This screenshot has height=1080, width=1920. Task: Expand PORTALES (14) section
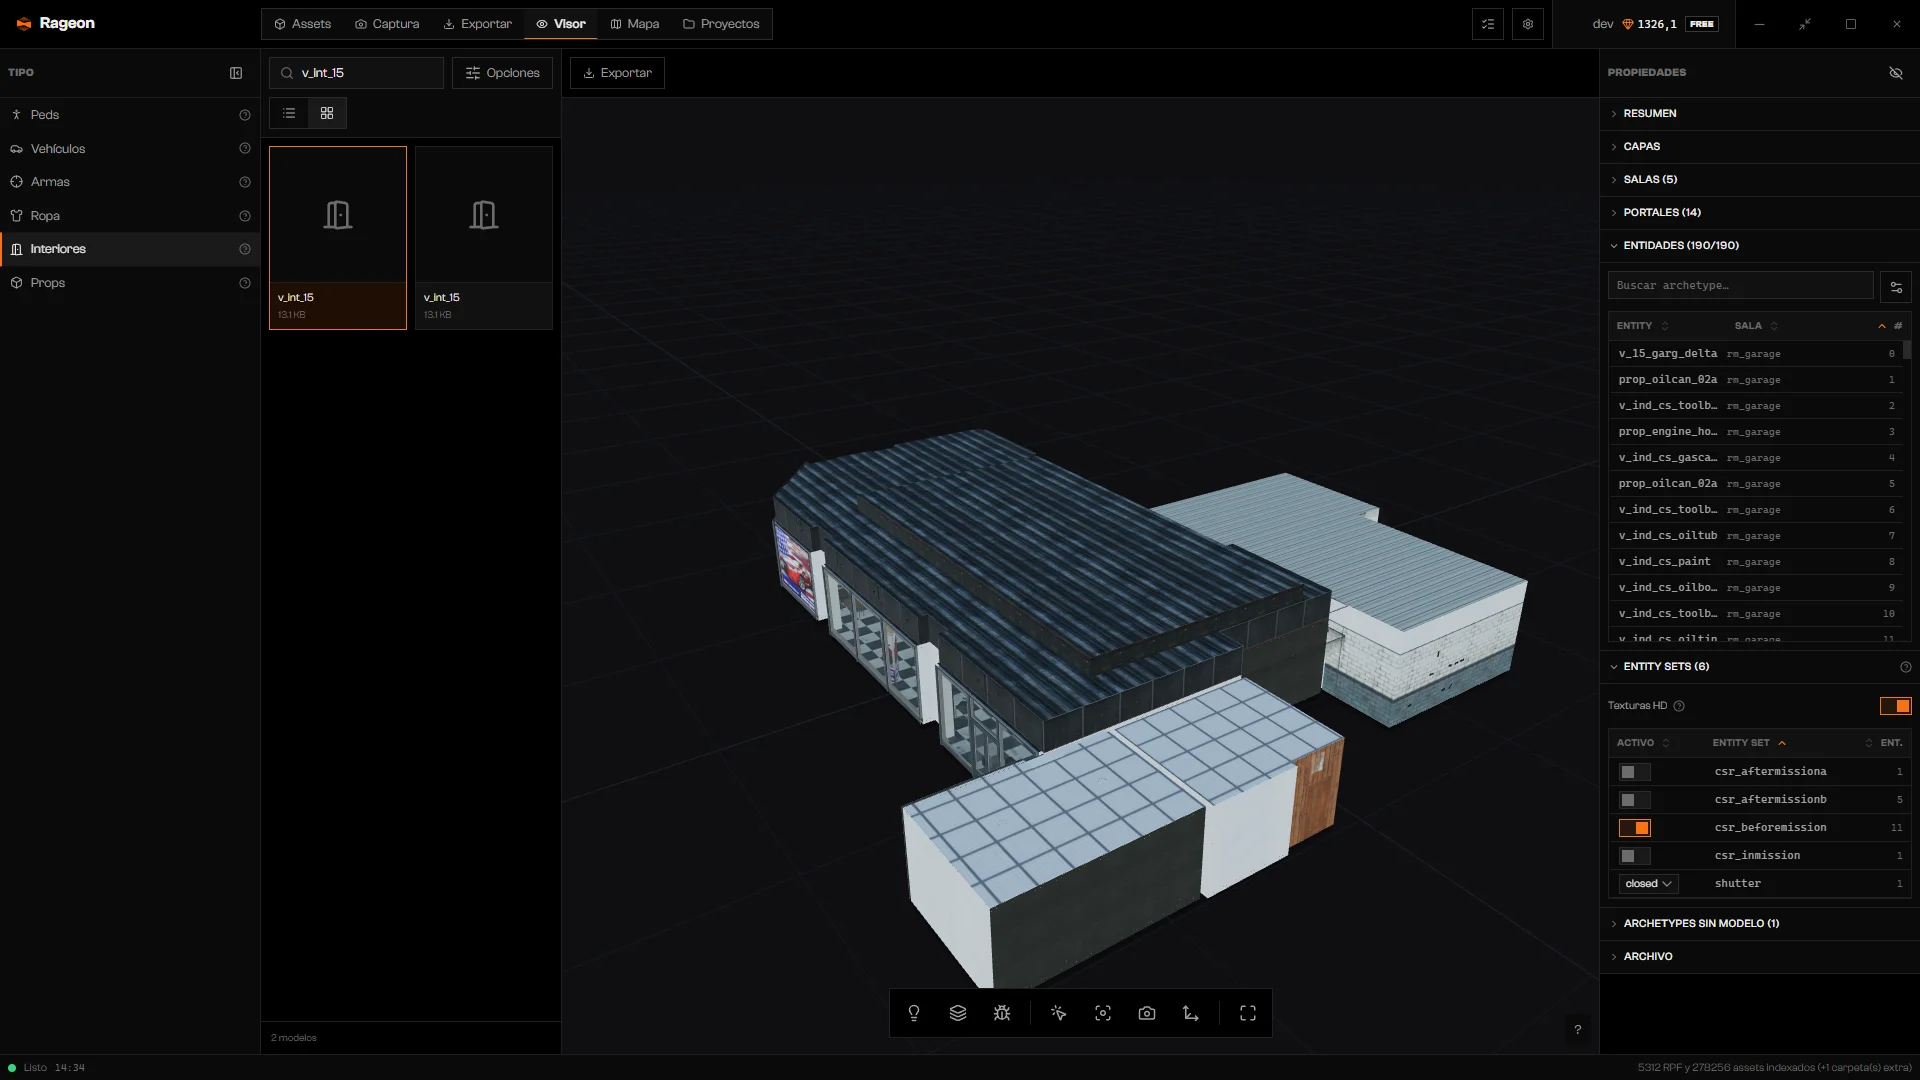pyautogui.click(x=1759, y=213)
